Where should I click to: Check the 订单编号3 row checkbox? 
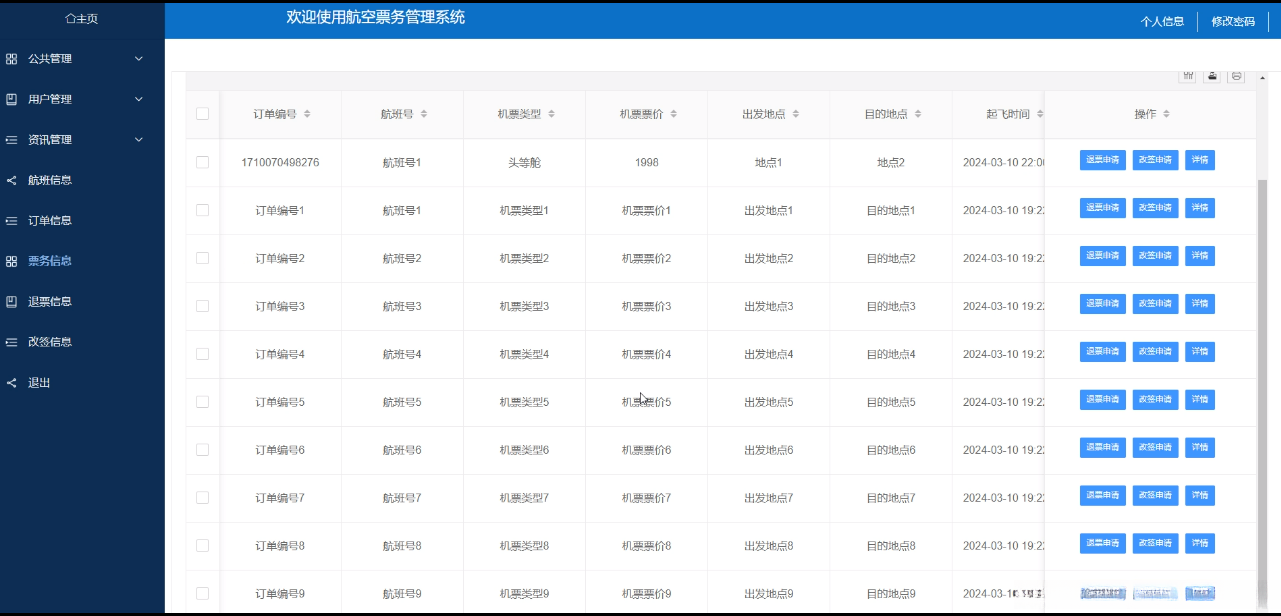click(203, 306)
